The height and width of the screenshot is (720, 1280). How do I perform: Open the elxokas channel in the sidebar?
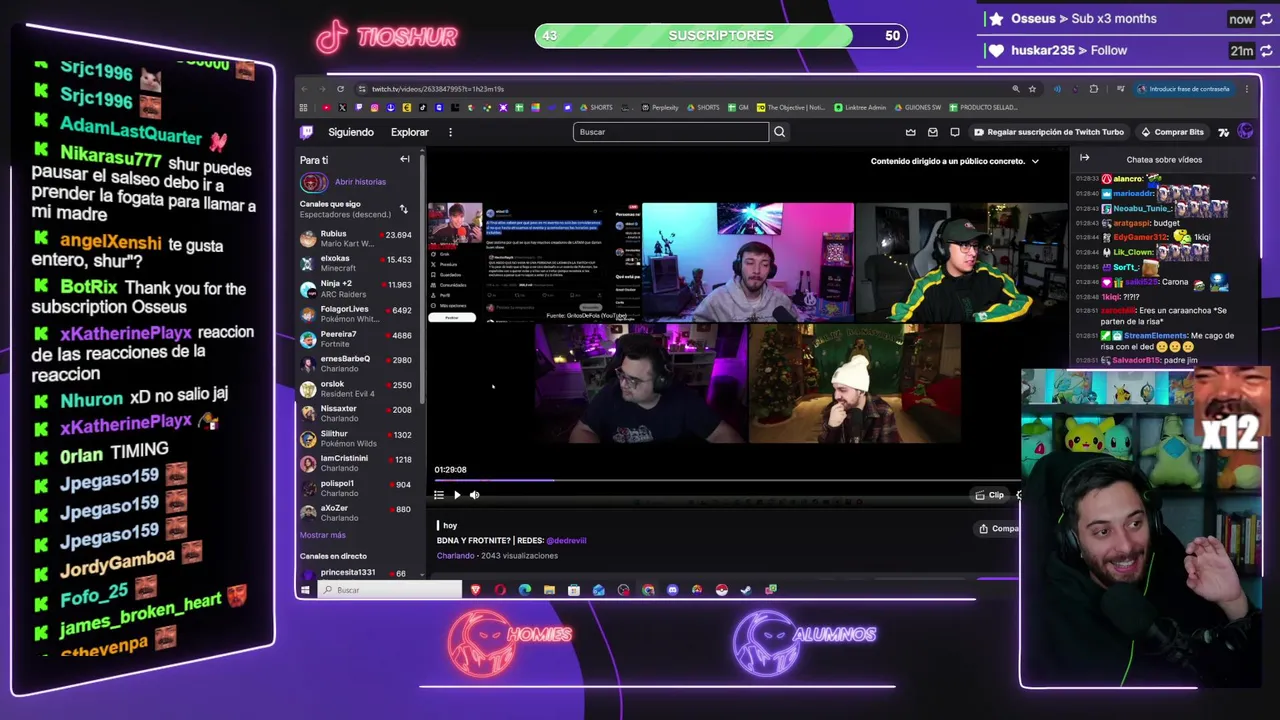click(x=356, y=264)
